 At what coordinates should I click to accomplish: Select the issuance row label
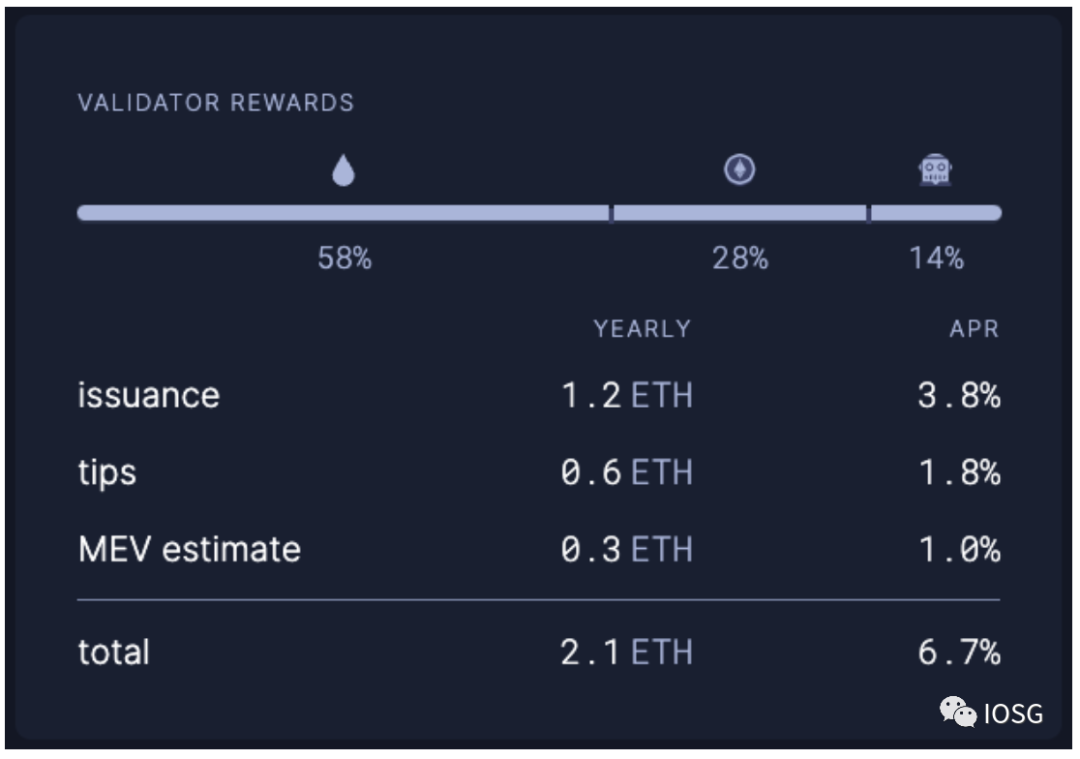(x=149, y=395)
